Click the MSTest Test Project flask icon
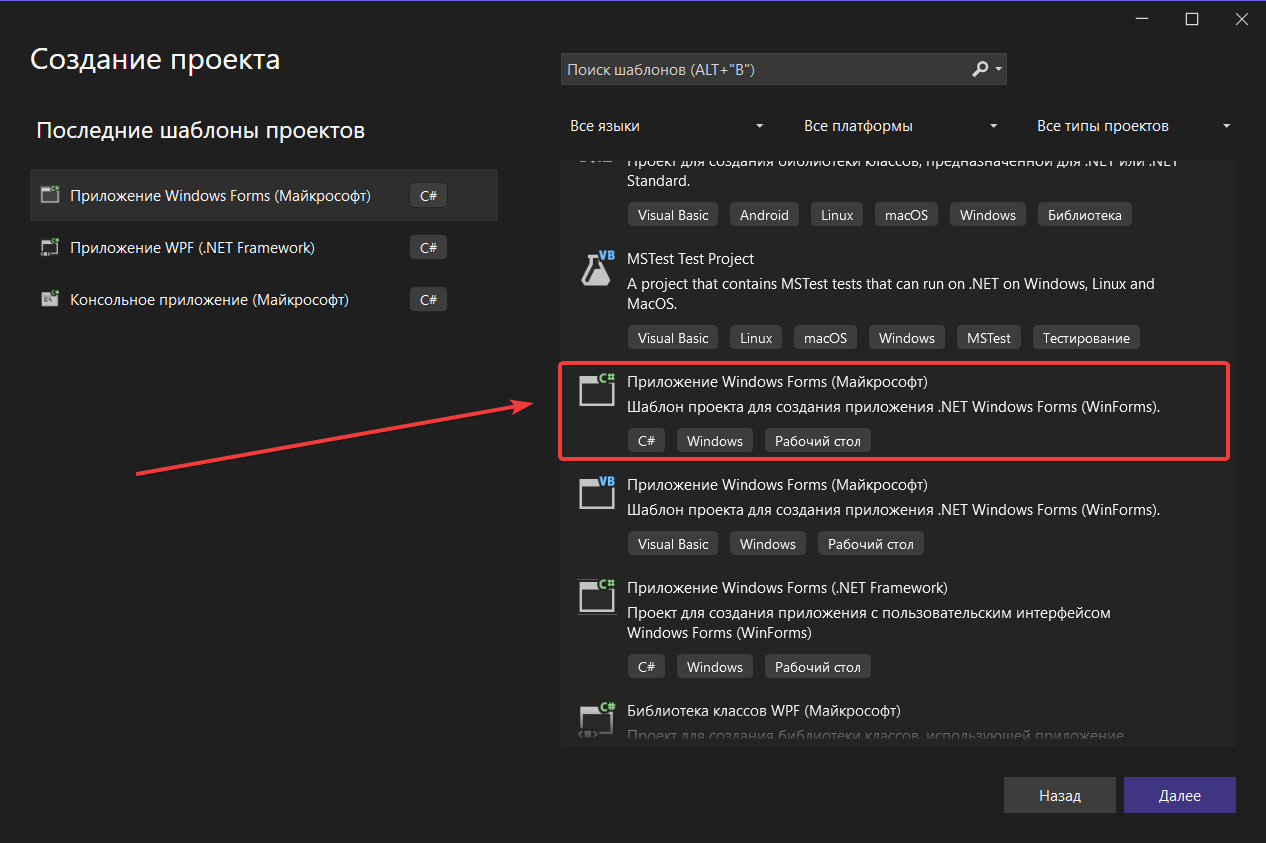Screen dimensions: 1266x843 pos(597,268)
